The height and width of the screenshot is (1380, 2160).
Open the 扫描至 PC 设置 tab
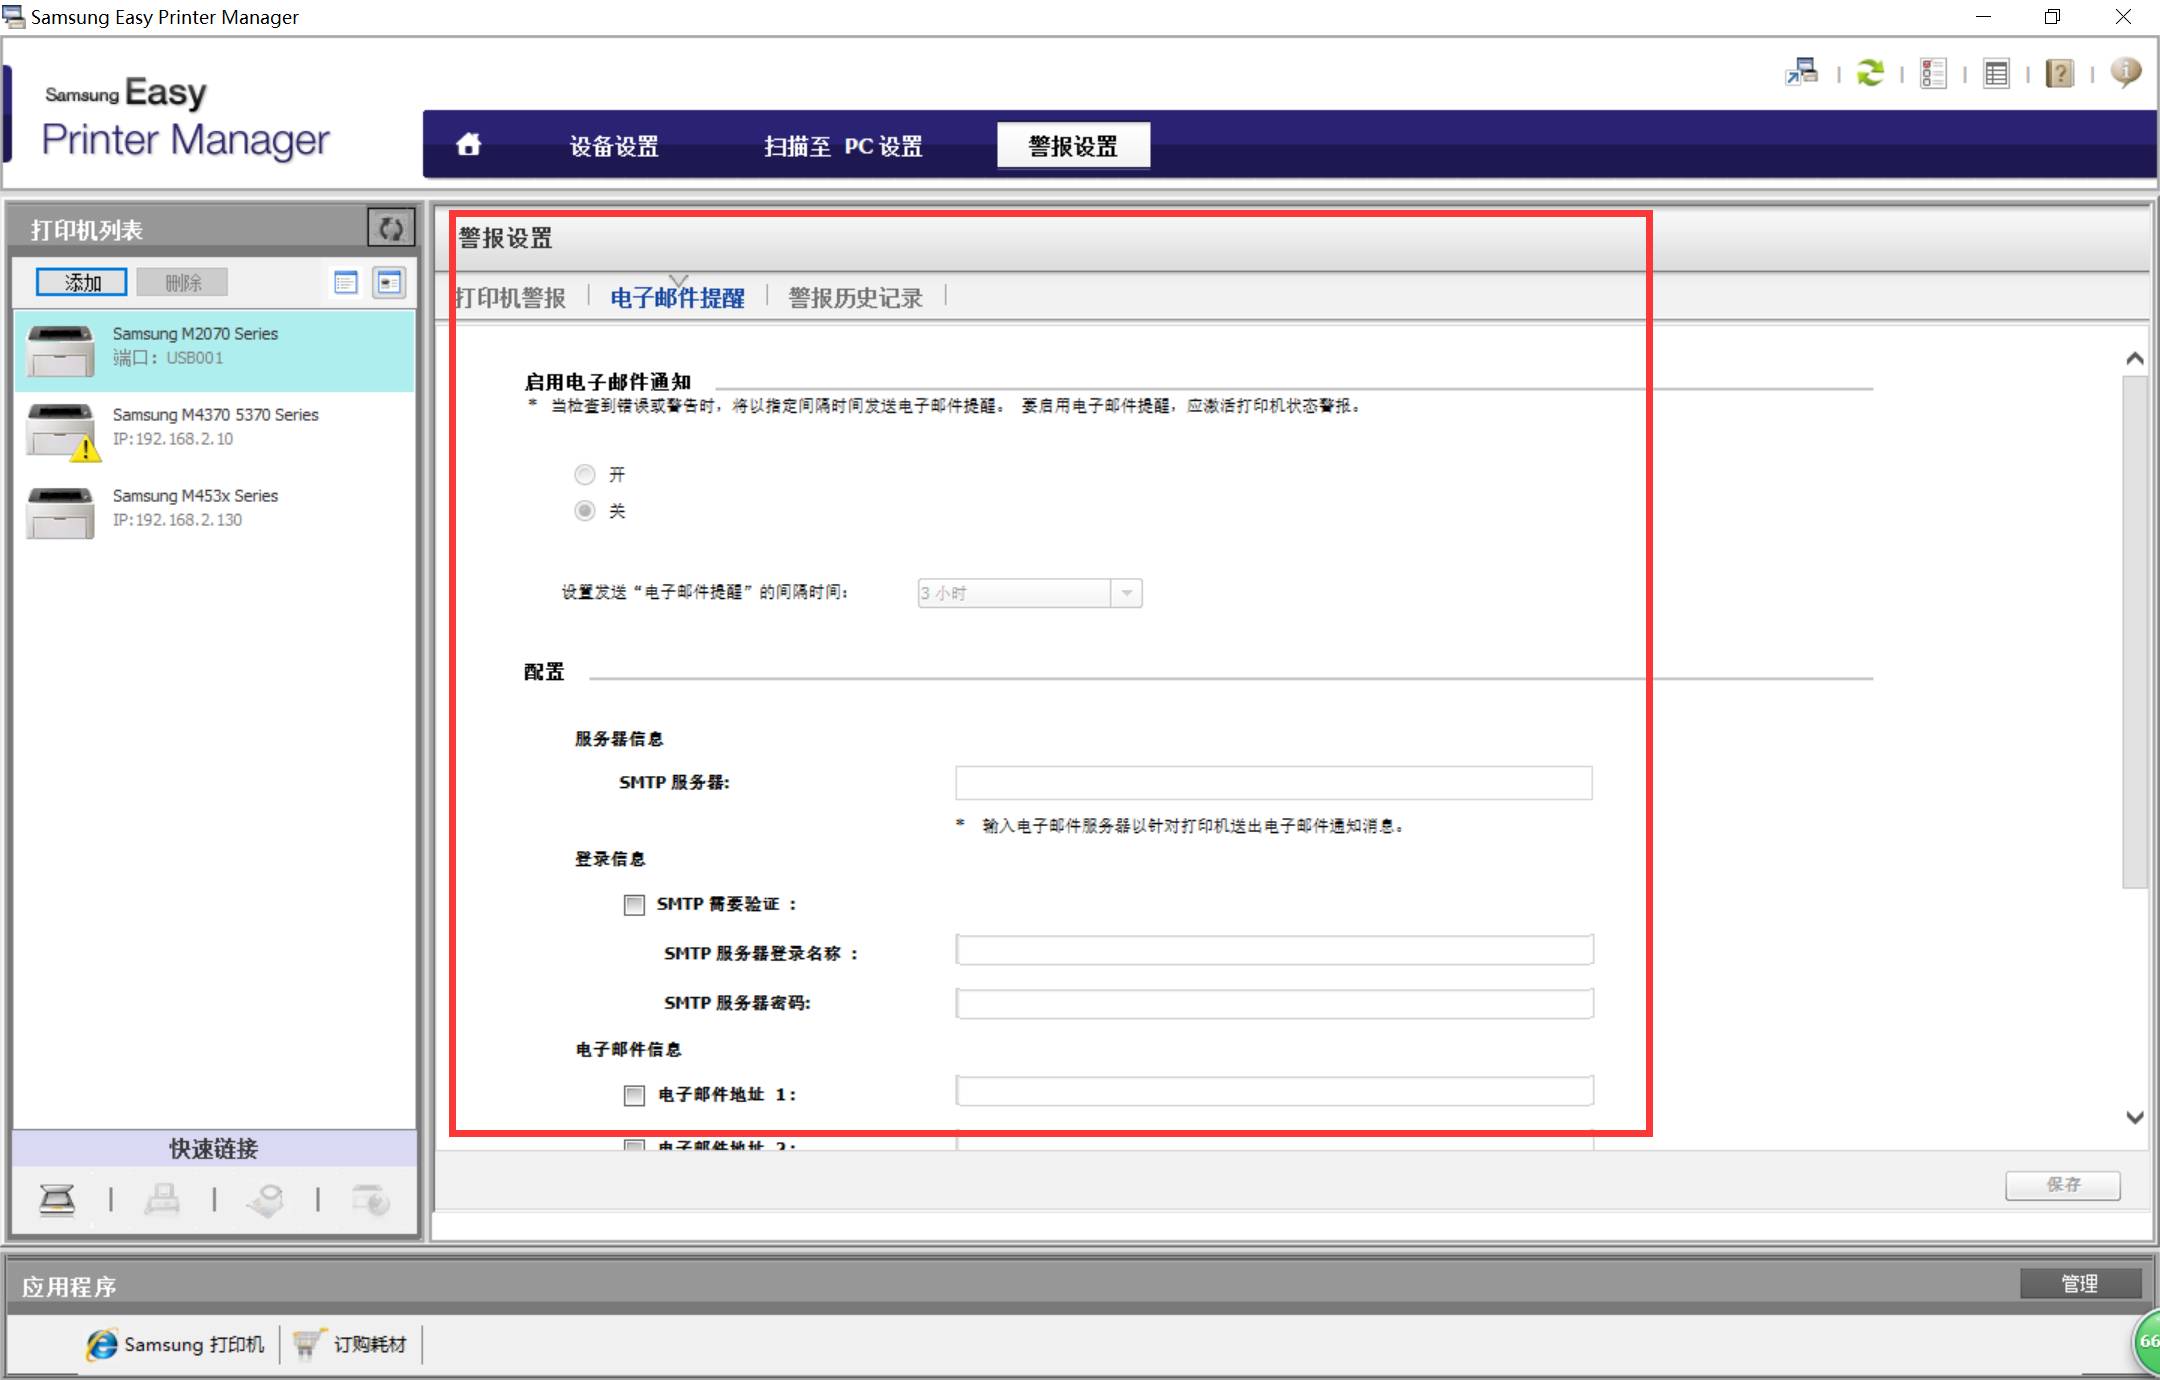pos(843,146)
